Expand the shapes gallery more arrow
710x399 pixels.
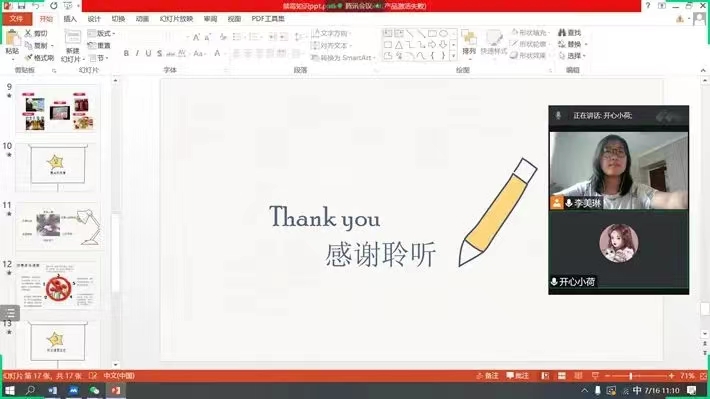tap(453, 56)
